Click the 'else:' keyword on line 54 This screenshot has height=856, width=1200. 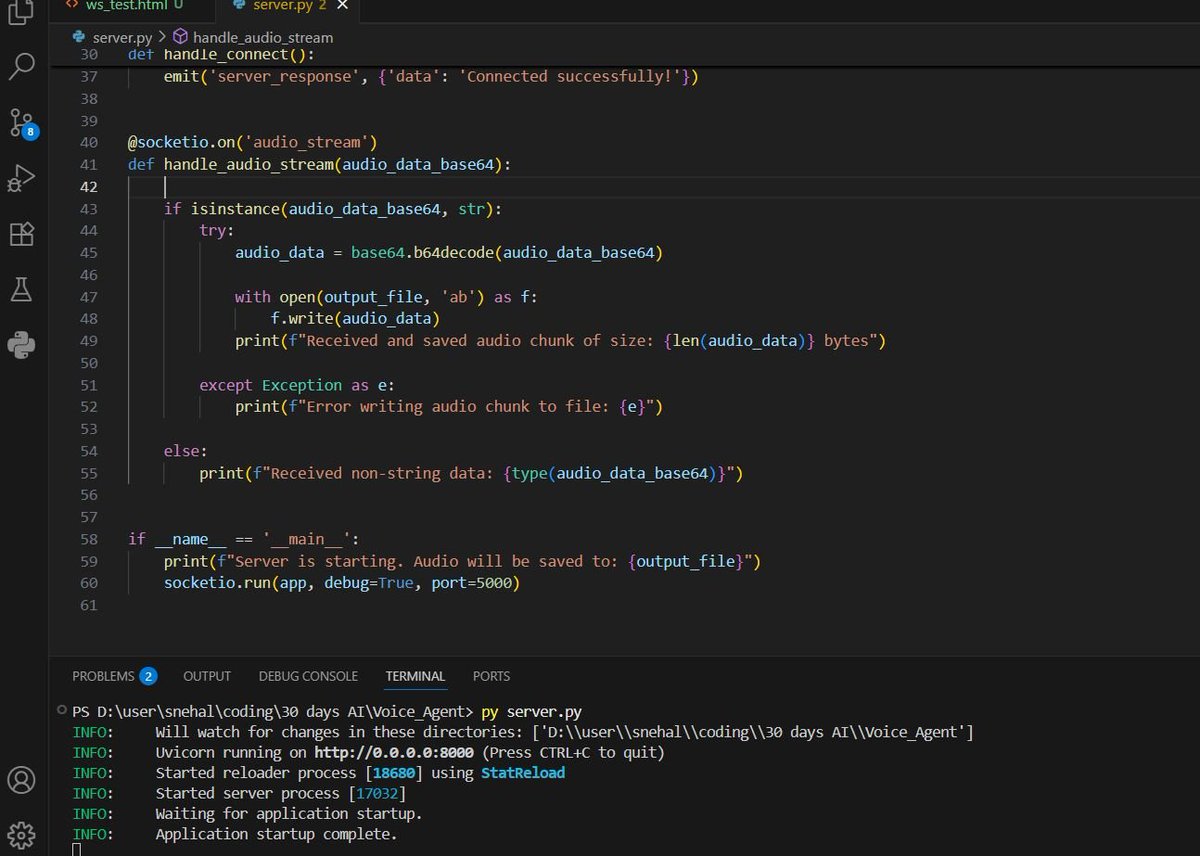186,451
